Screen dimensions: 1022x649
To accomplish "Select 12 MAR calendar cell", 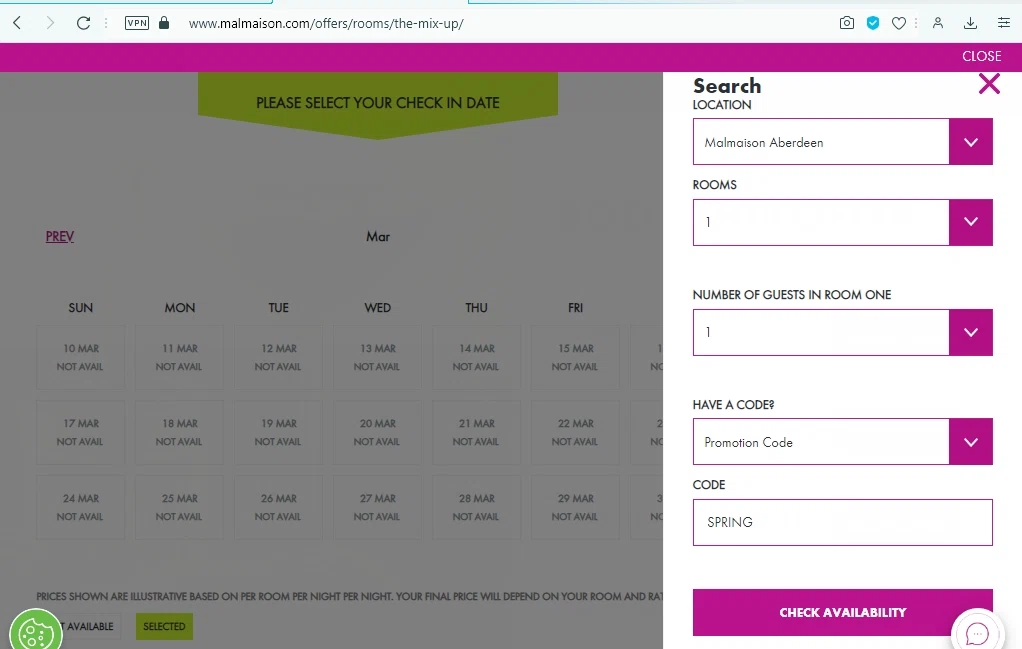I will pos(278,358).
